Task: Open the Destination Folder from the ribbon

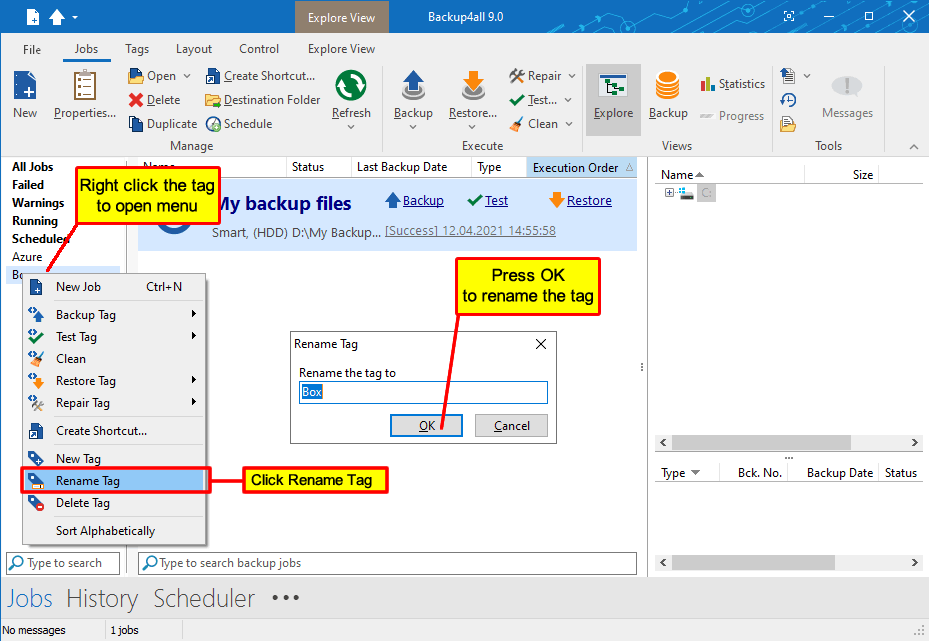Action: pos(262,100)
